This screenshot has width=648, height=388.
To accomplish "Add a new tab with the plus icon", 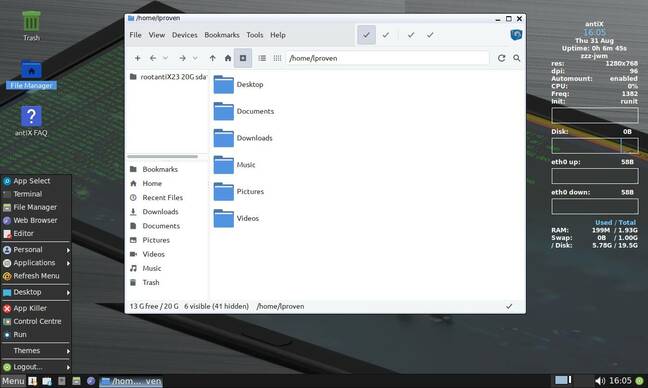I will point(138,58).
